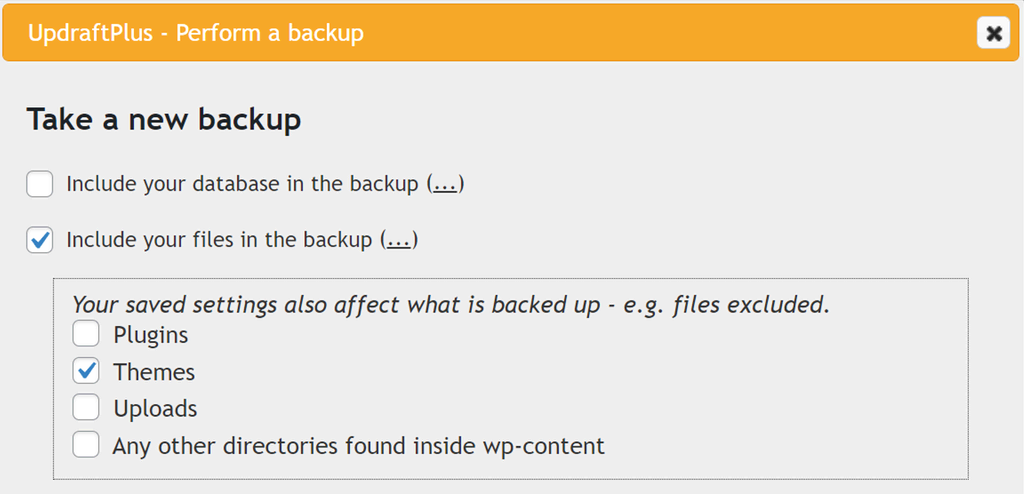
Task: Uncheck the Themes checkbox box
Action: click(86, 372)
